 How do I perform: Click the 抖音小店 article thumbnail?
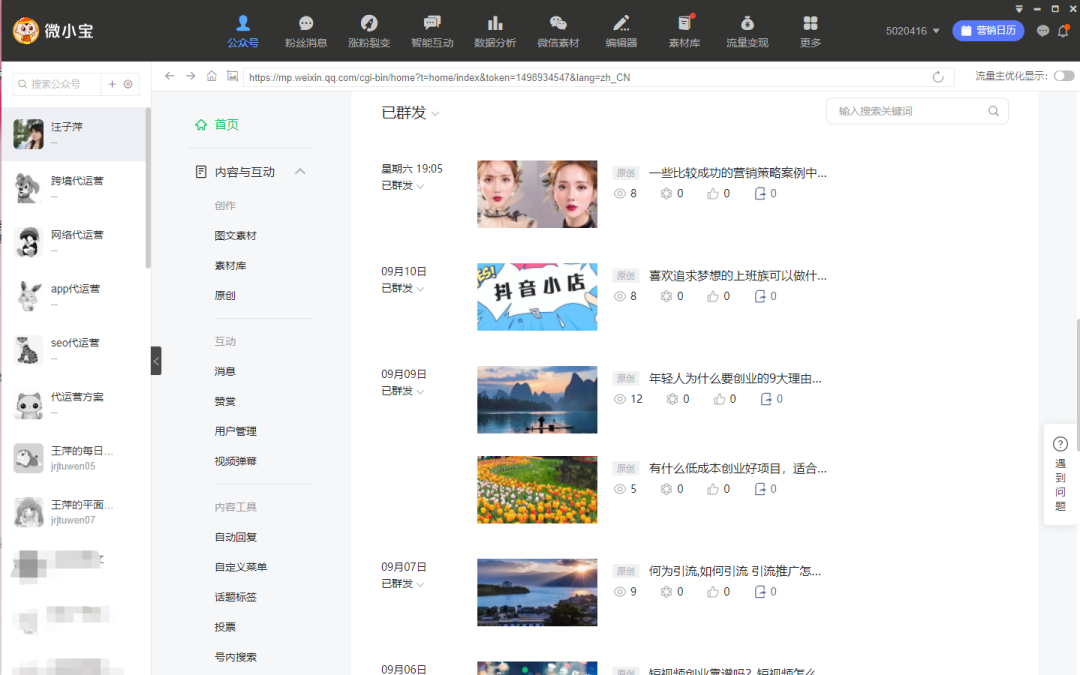(537, 297)
